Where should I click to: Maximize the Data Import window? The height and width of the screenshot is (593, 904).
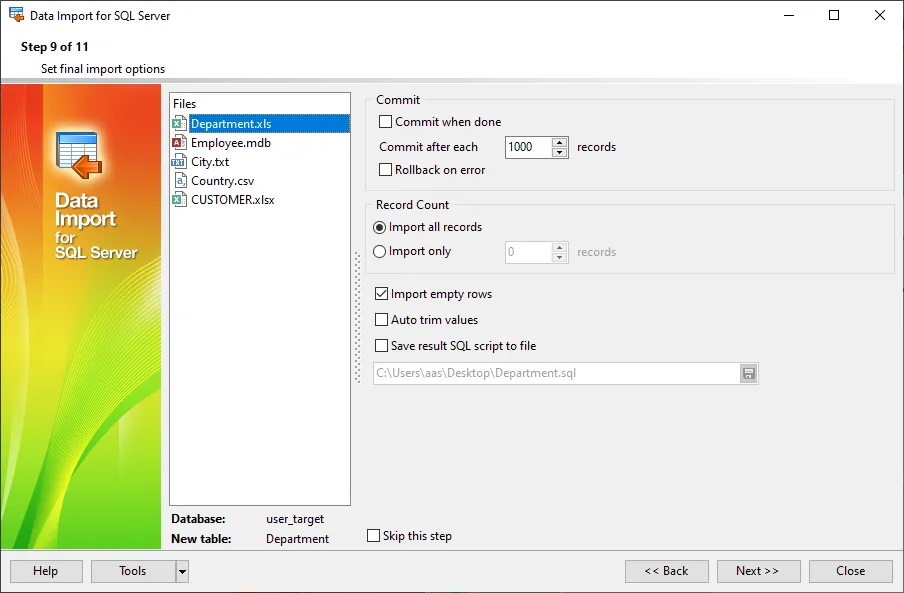tap(834, 16)
